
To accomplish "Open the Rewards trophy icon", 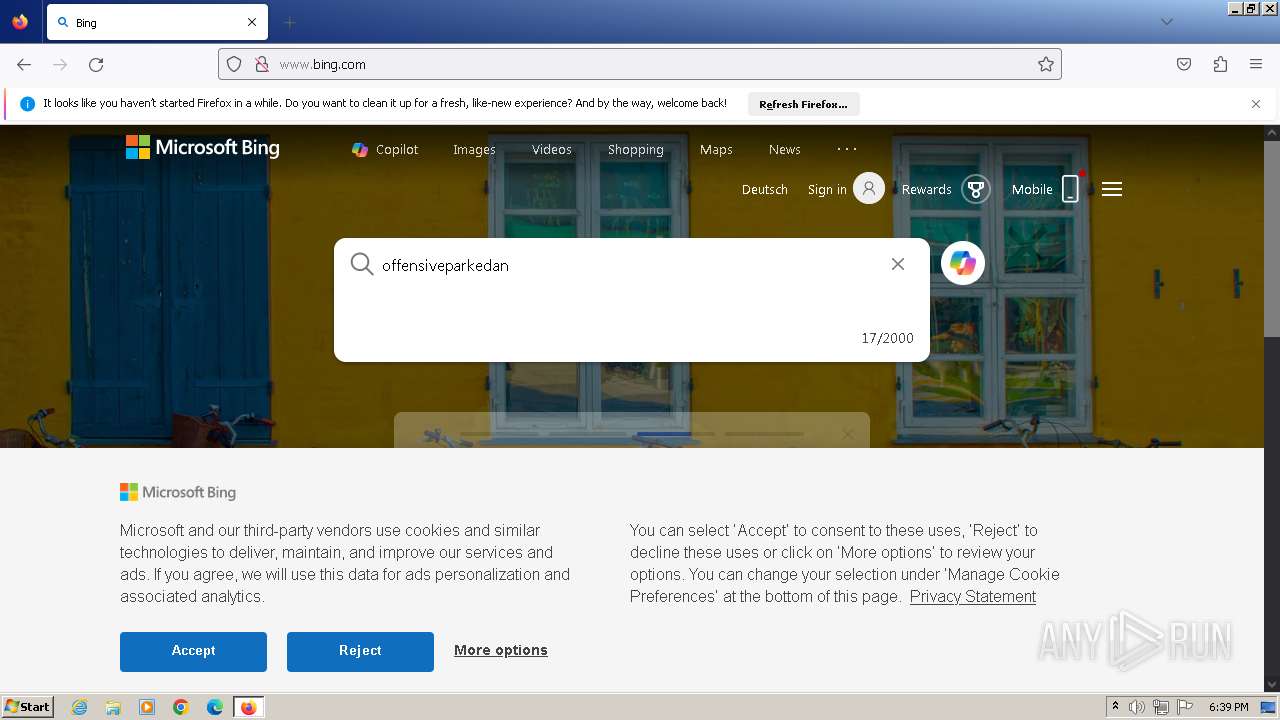I will click(976, 189).
